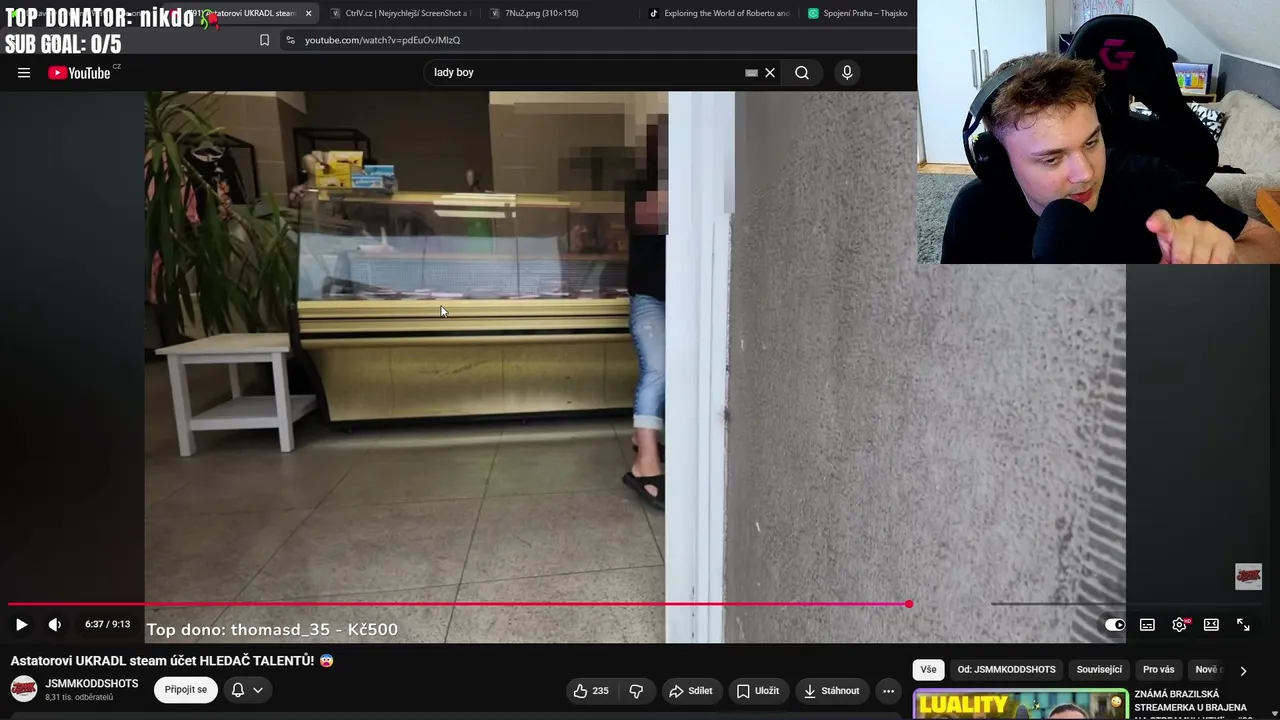Mute the video volume
The height and width of the screenshot is (720, 1280).
point(55,624)
